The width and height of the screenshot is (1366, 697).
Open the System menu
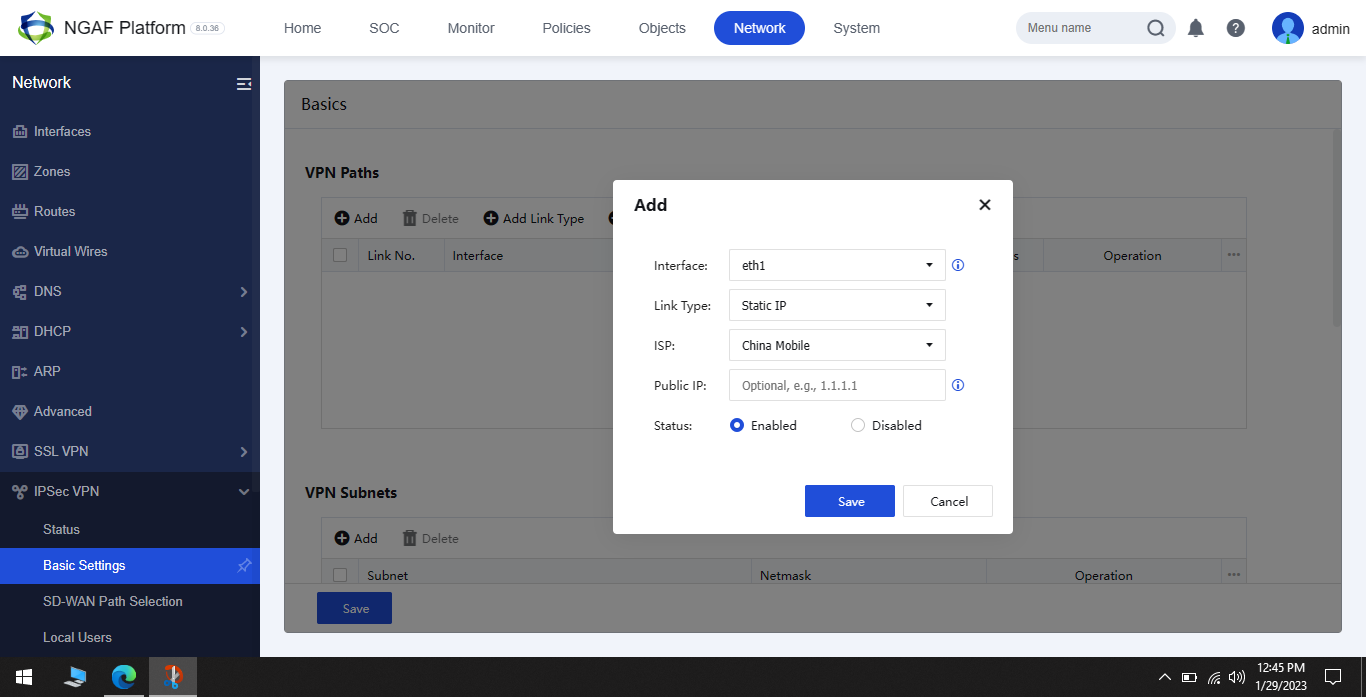856,27
